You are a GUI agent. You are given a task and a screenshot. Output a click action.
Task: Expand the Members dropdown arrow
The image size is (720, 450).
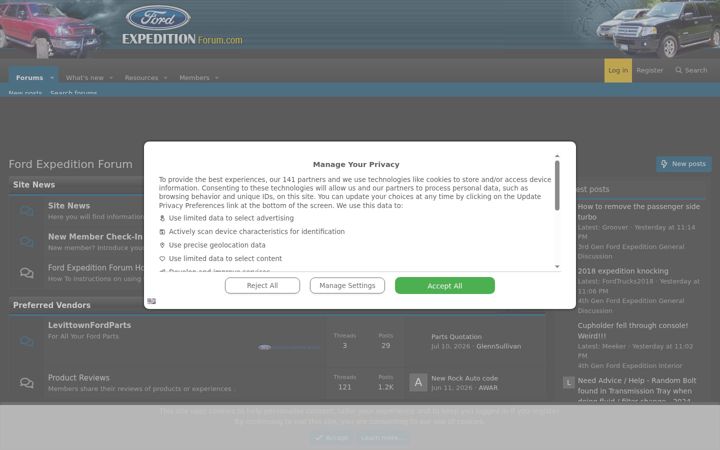pos(217,78)
